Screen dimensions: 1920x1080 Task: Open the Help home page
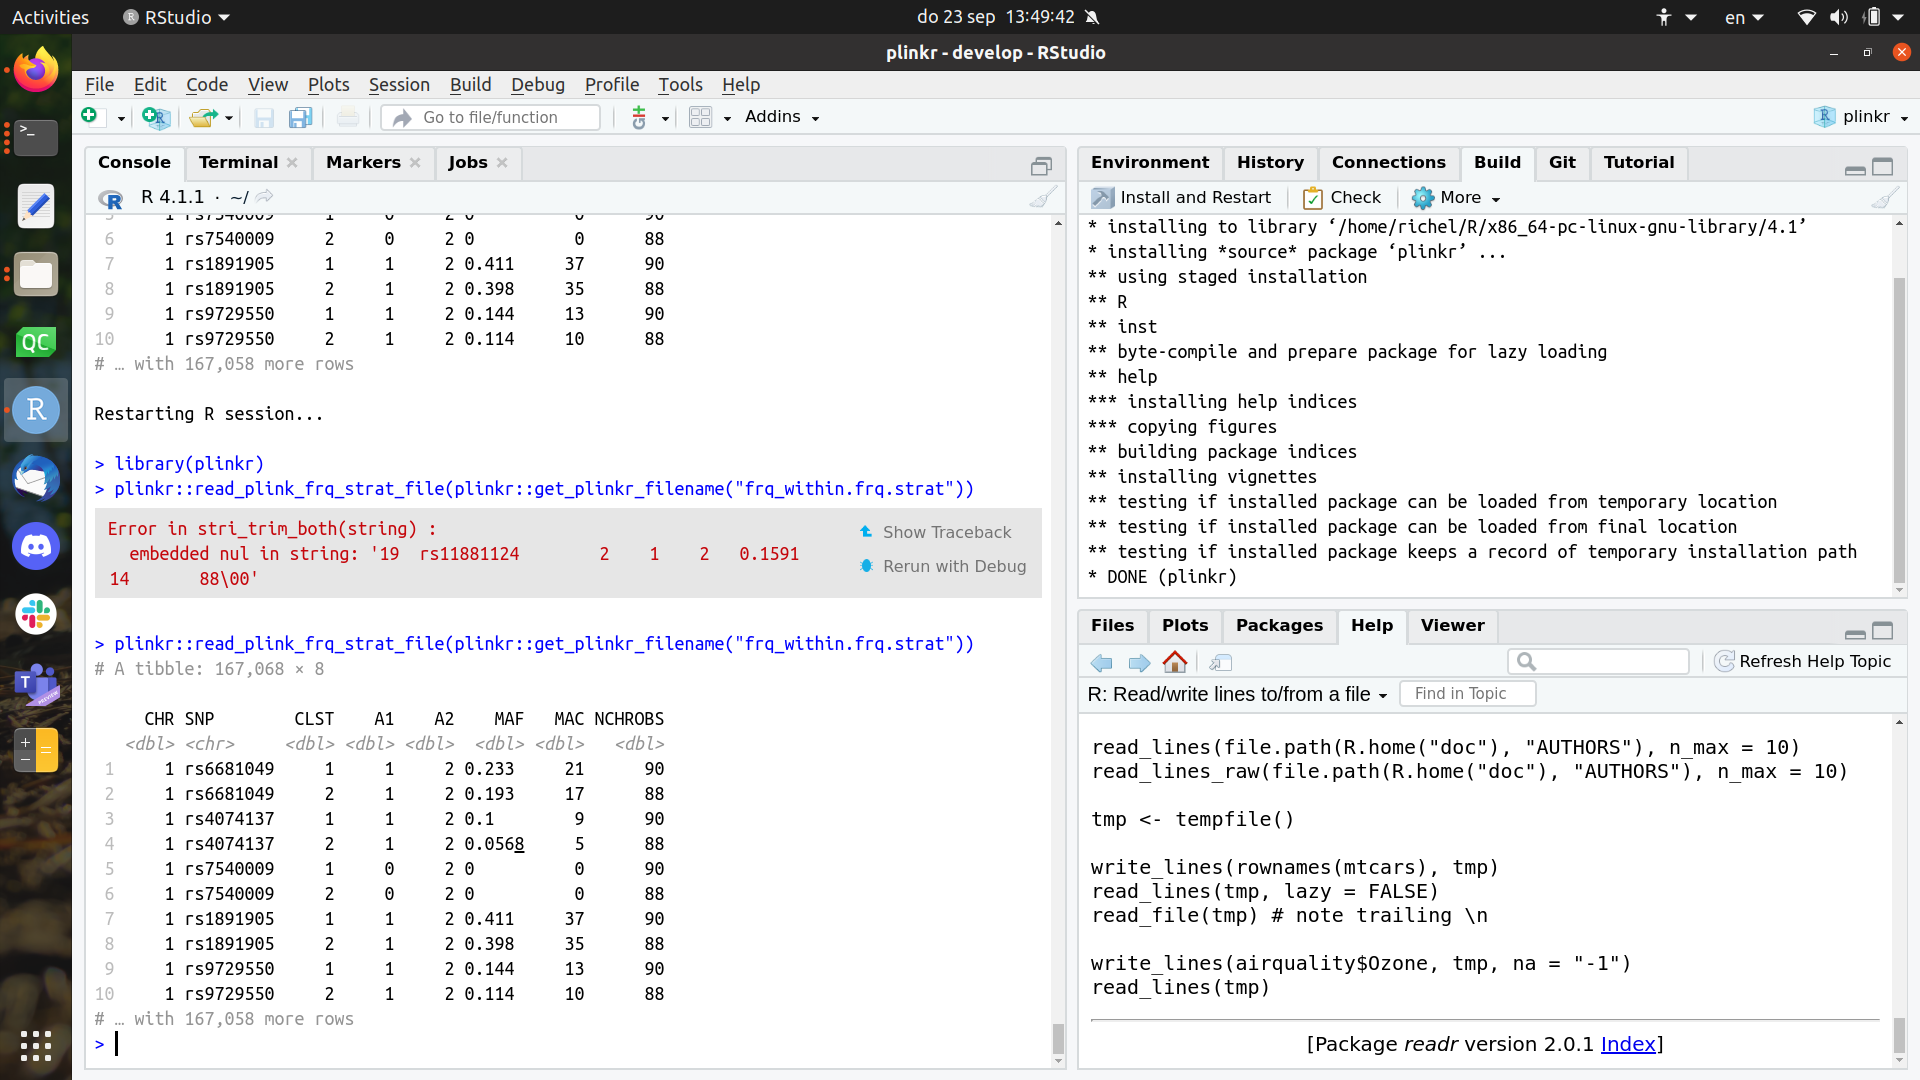pyautogui.click(x=1175, y=662)
